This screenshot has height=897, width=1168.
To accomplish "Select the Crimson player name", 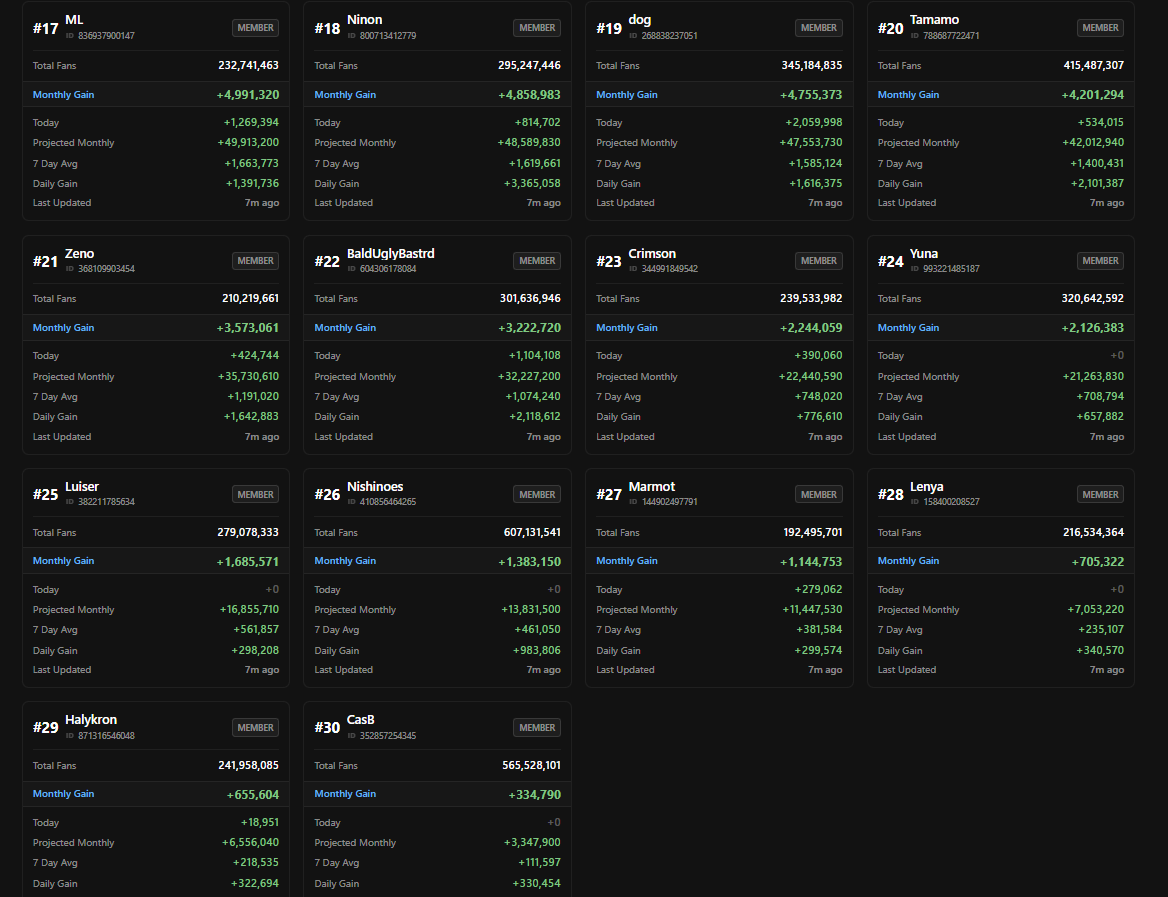I will [652, 253].
